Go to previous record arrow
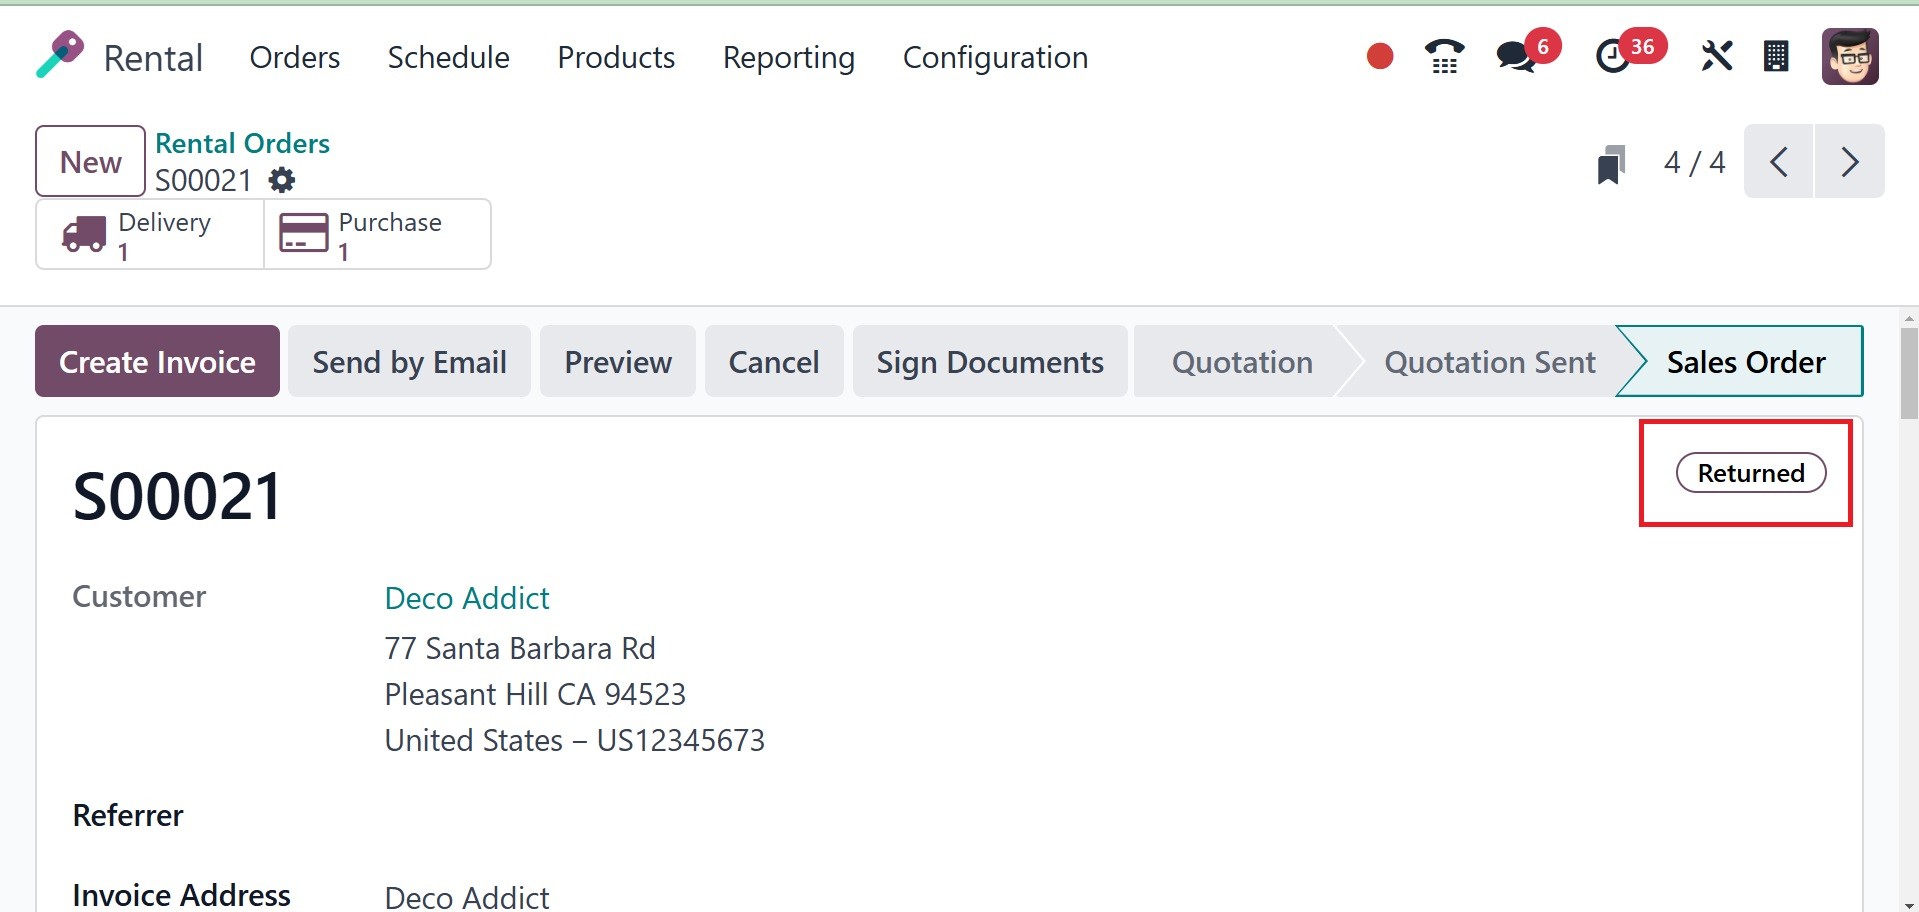This screenshot has width=1919, height=912. coord(1778,162)
